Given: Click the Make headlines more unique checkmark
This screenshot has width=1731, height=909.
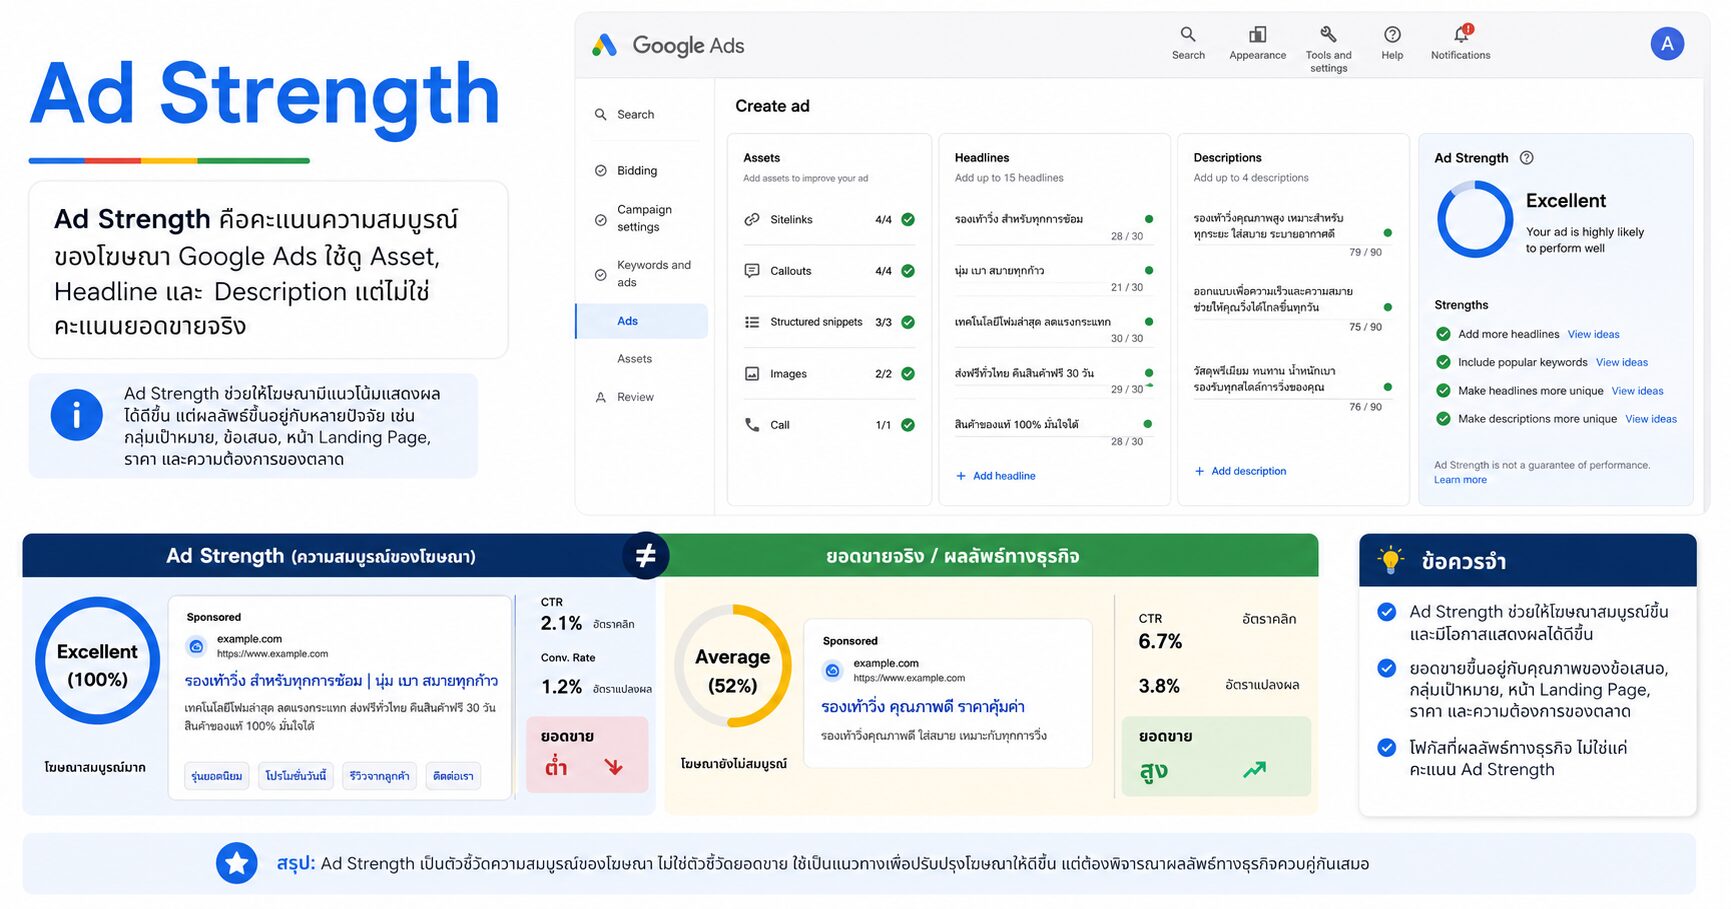Looking at the screenshot, I should (x=1443, y=391).
